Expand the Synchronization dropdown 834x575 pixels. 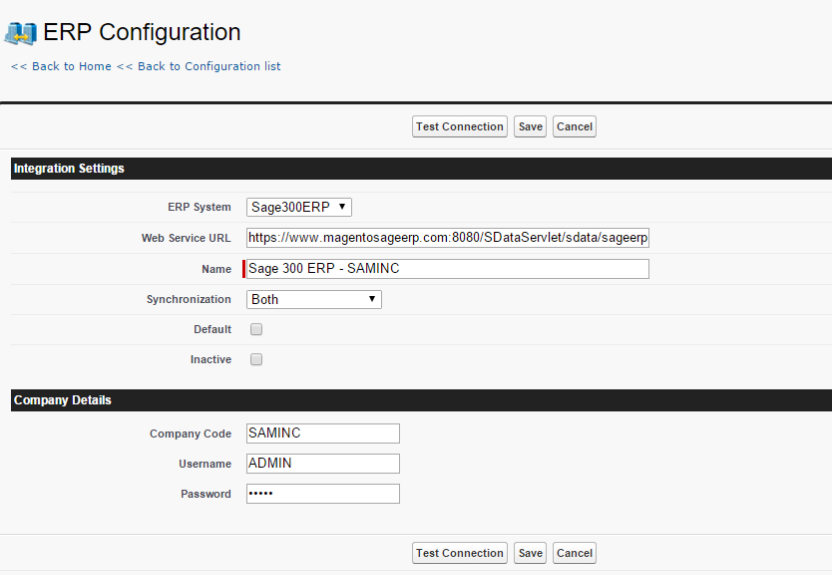click(314, 299)
